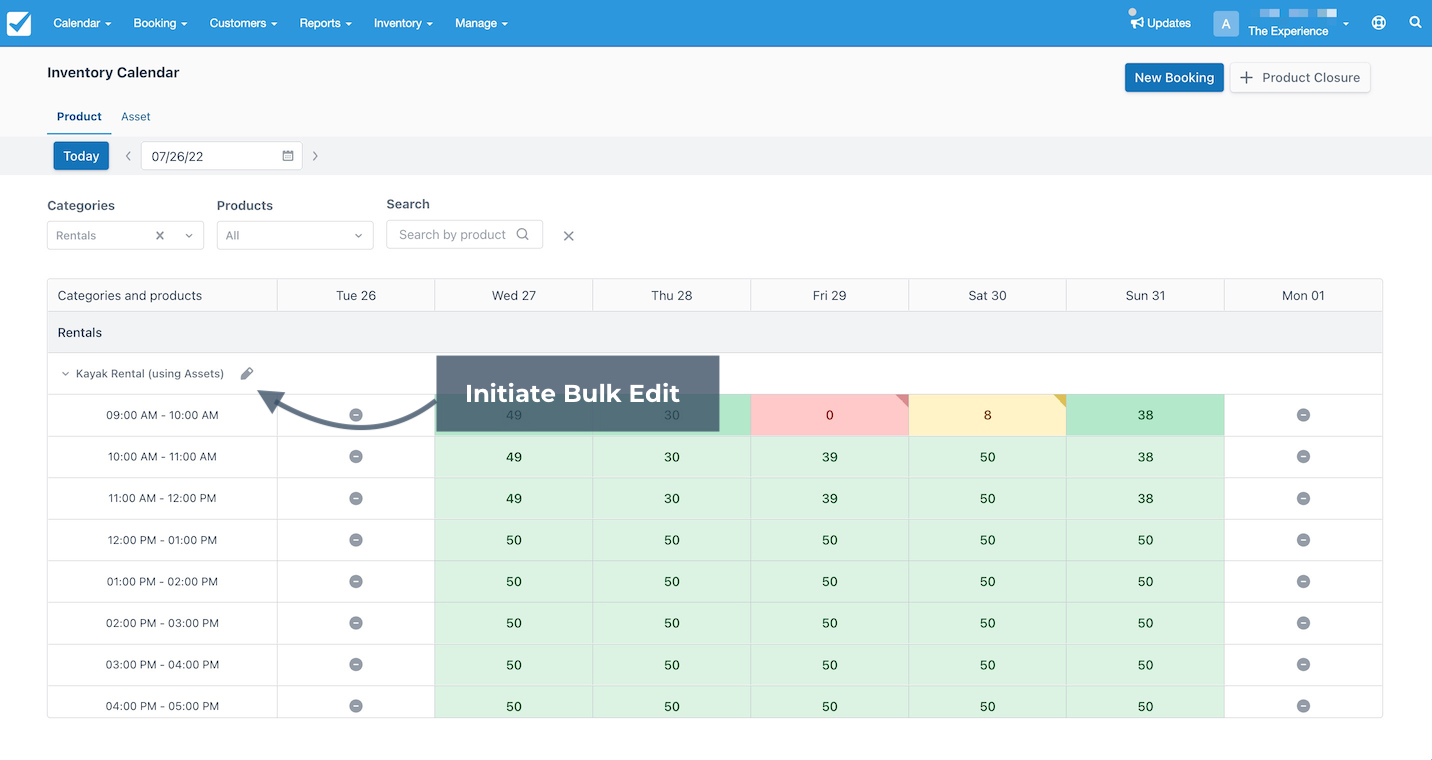The image size is (1432, 760).
Task: Click unavailable icon Tue 26 at 09:00 AM
Action: 356,415
